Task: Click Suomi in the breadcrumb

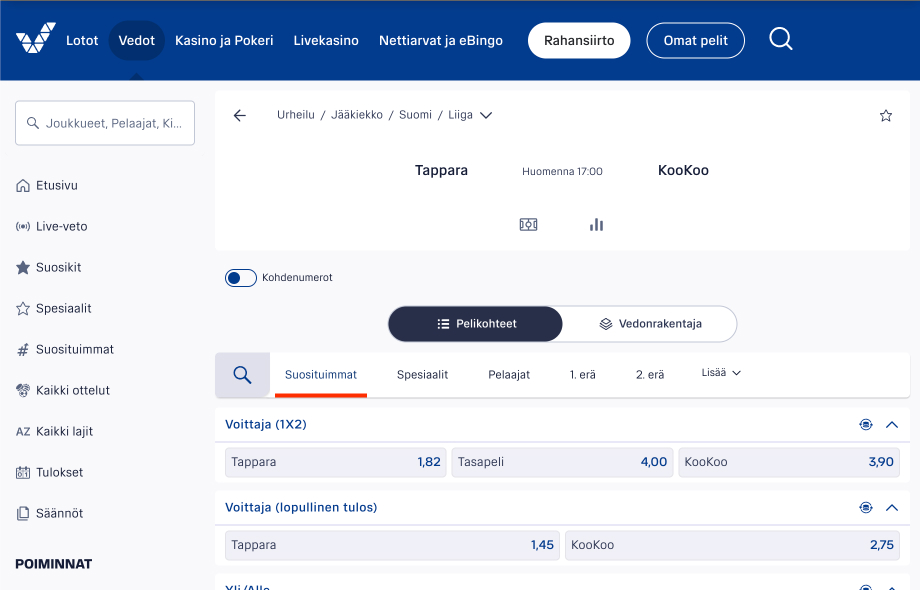Action: point(415,115)
